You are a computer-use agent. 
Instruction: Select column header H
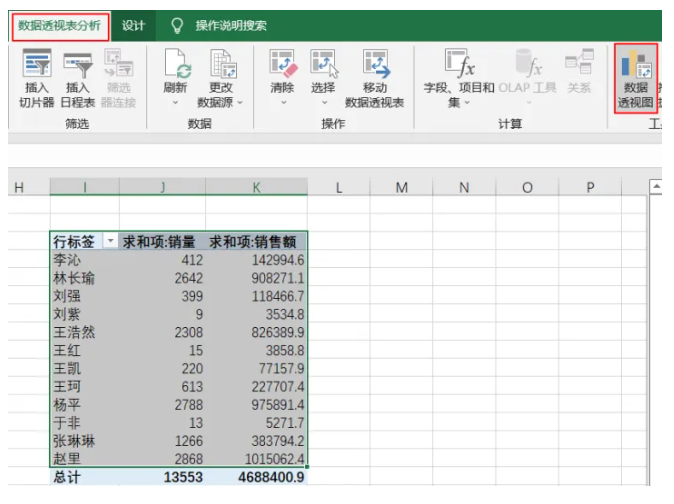pyautogui.click(x=19, y=187)
